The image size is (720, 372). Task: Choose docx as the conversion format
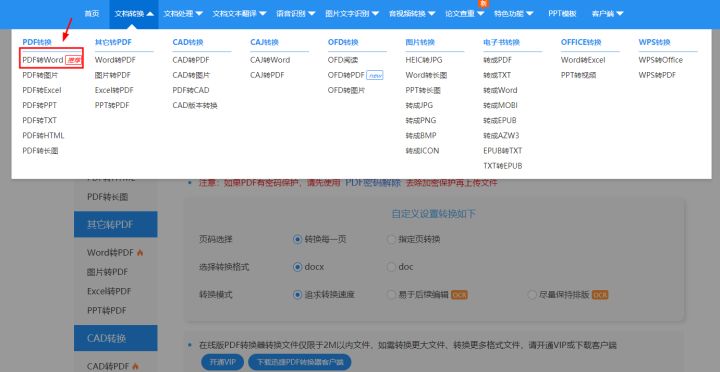click(298, 267)
